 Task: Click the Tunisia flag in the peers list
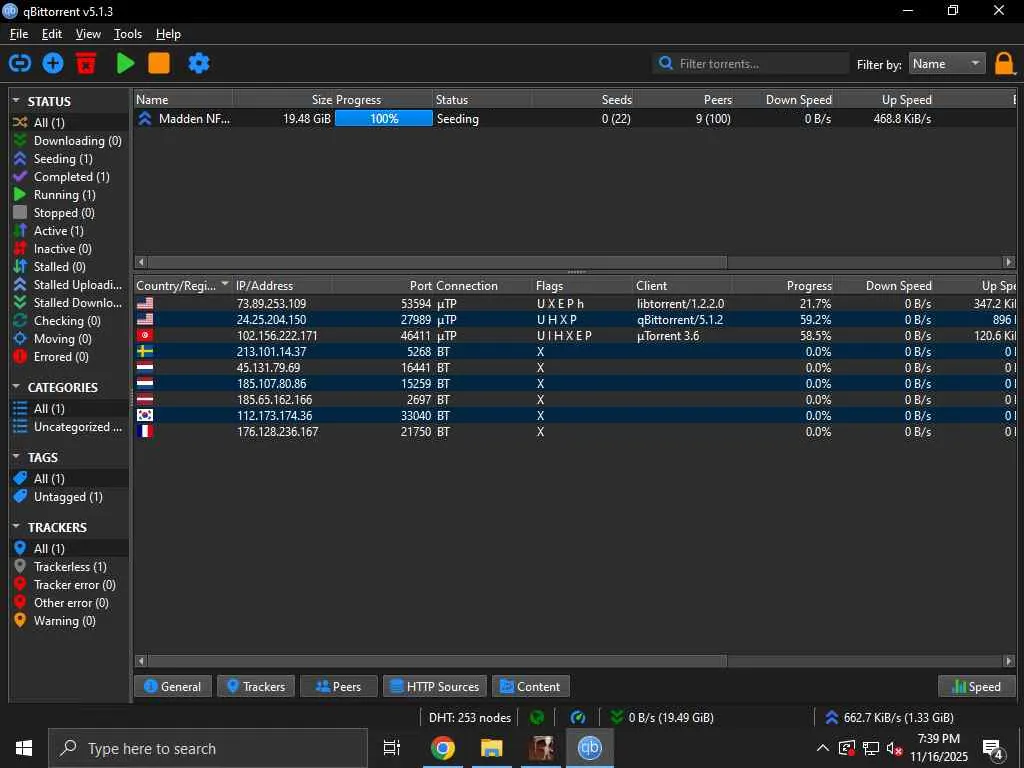click(x=145, y=335)
